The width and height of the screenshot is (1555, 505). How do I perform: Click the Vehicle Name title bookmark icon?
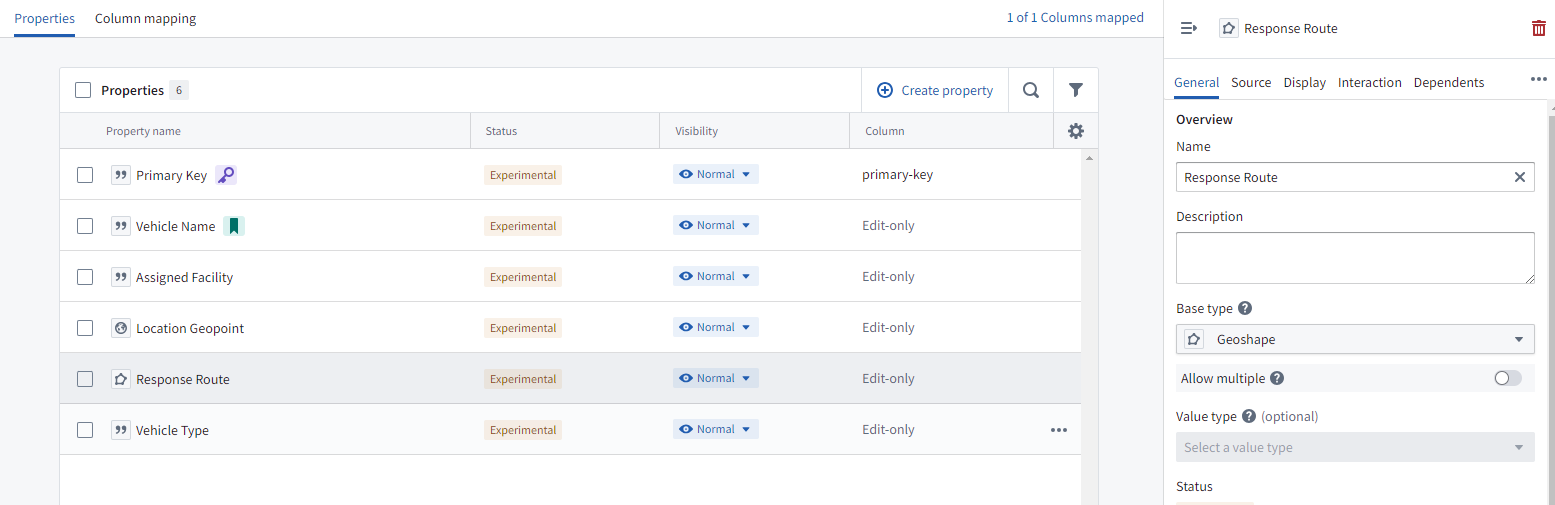tap(233, 226)
